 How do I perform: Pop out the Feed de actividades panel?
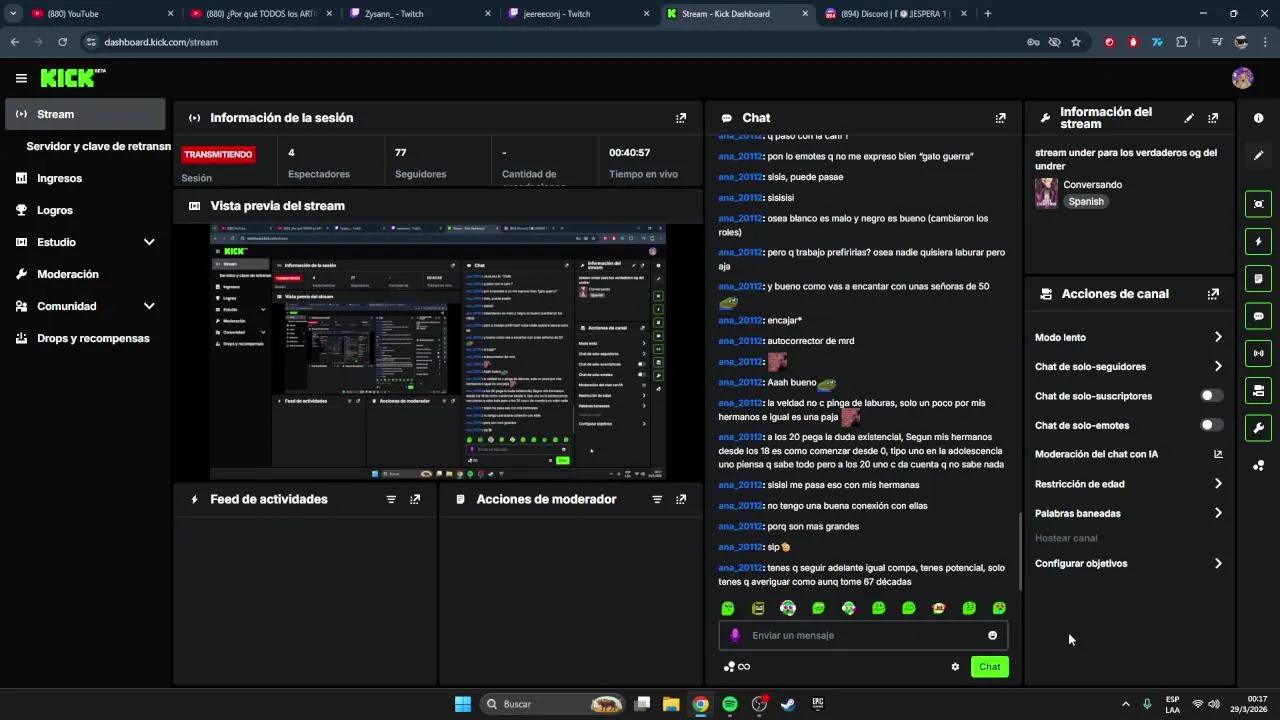[x=415, y=499]
